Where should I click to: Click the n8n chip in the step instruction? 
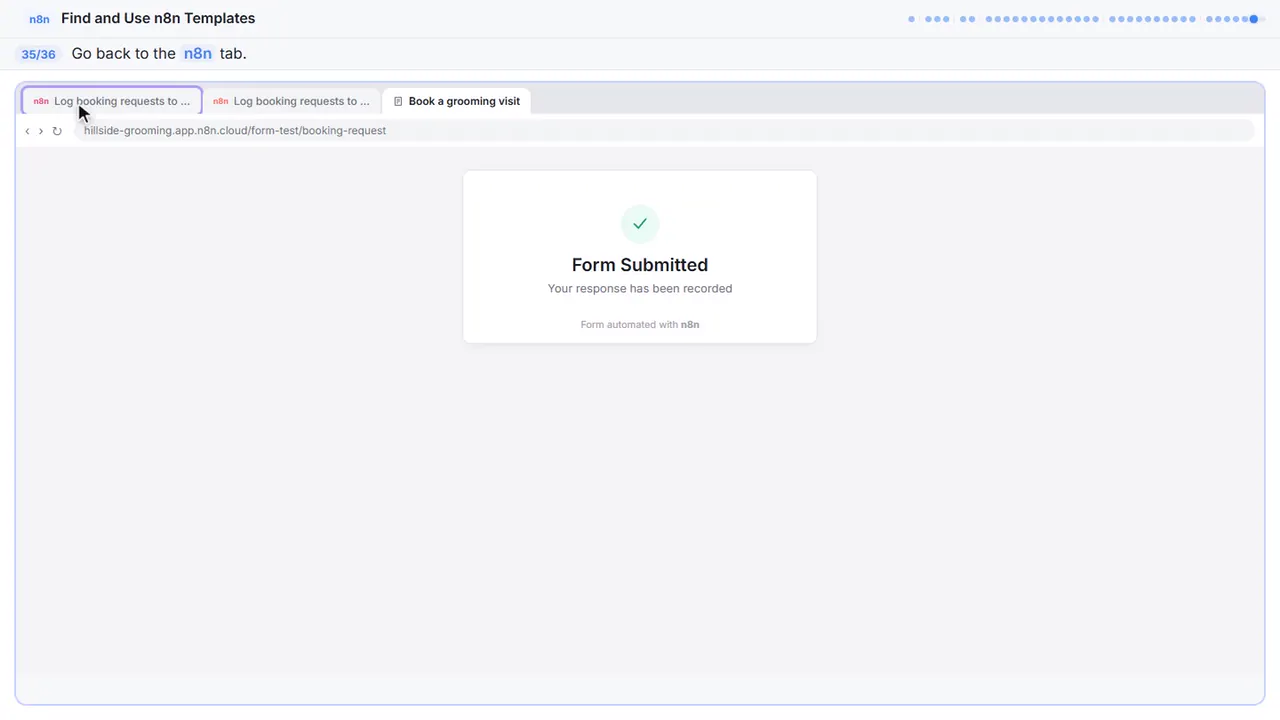(x=198, y=54)
